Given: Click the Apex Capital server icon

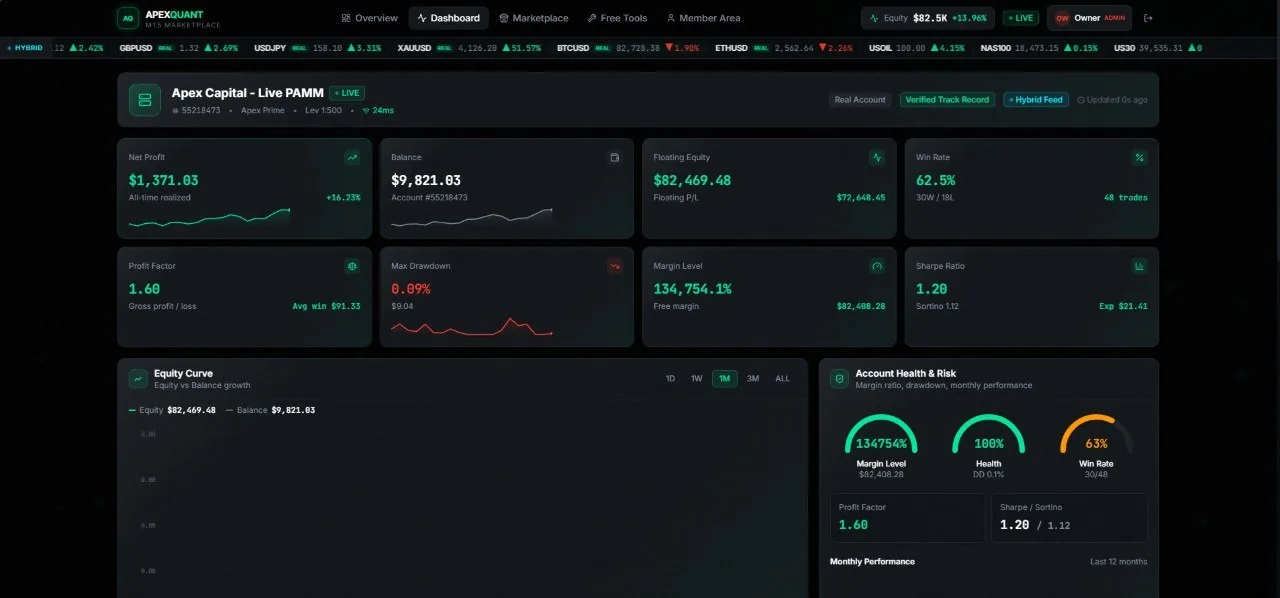Looking at the screenshot, I should [x=145, y=100].
